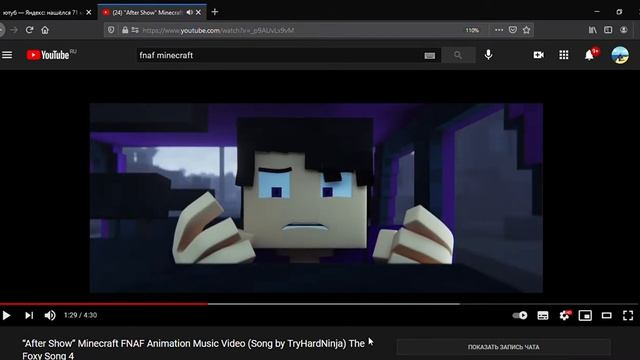640x360 pixels.
Task: Bookmark this page with the star
Action: point(527,30)
